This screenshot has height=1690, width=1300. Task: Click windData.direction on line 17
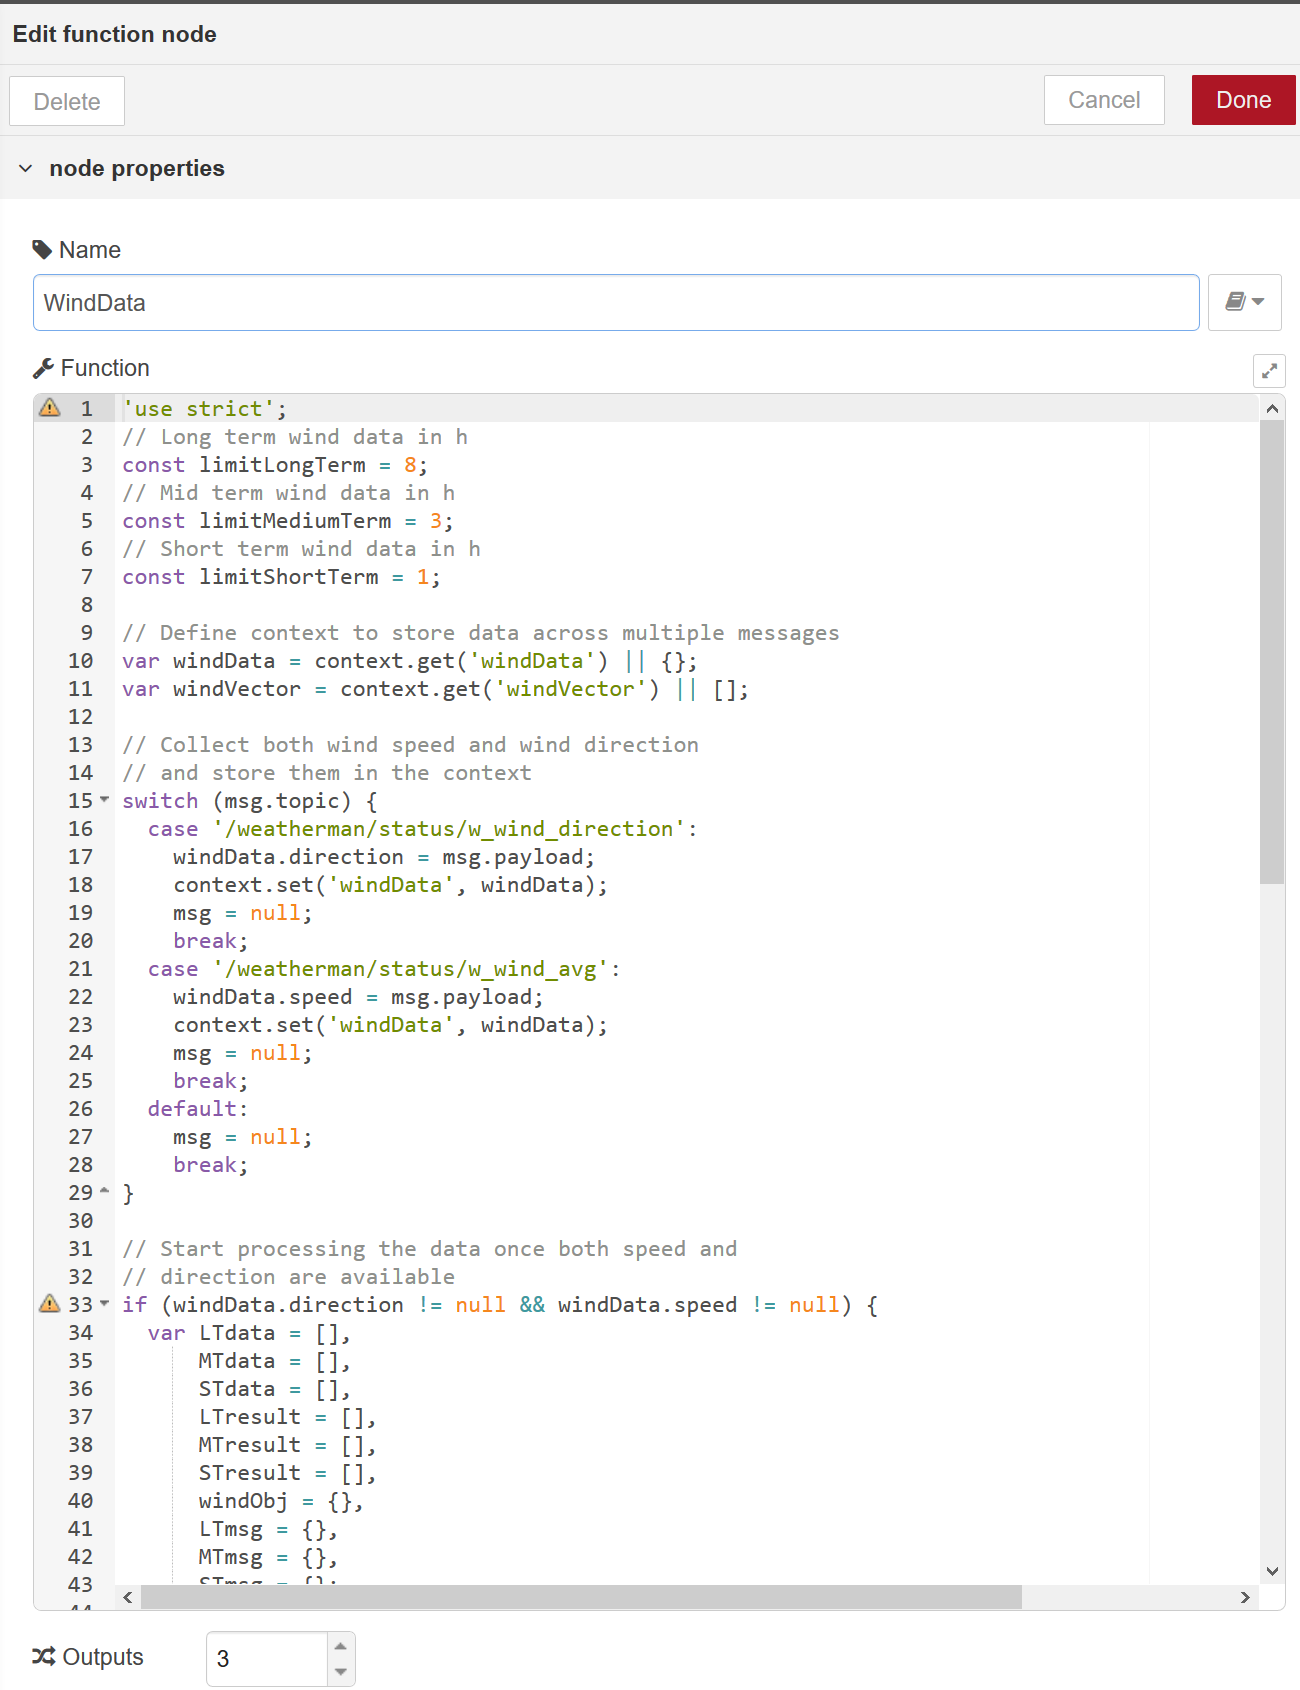click(288, 857)
